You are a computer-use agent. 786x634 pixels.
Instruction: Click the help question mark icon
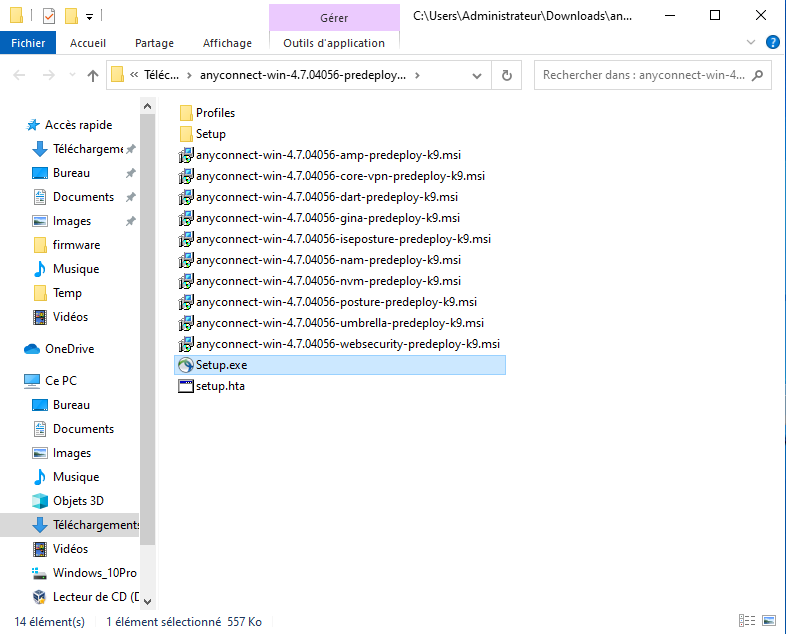click(772, 42)
